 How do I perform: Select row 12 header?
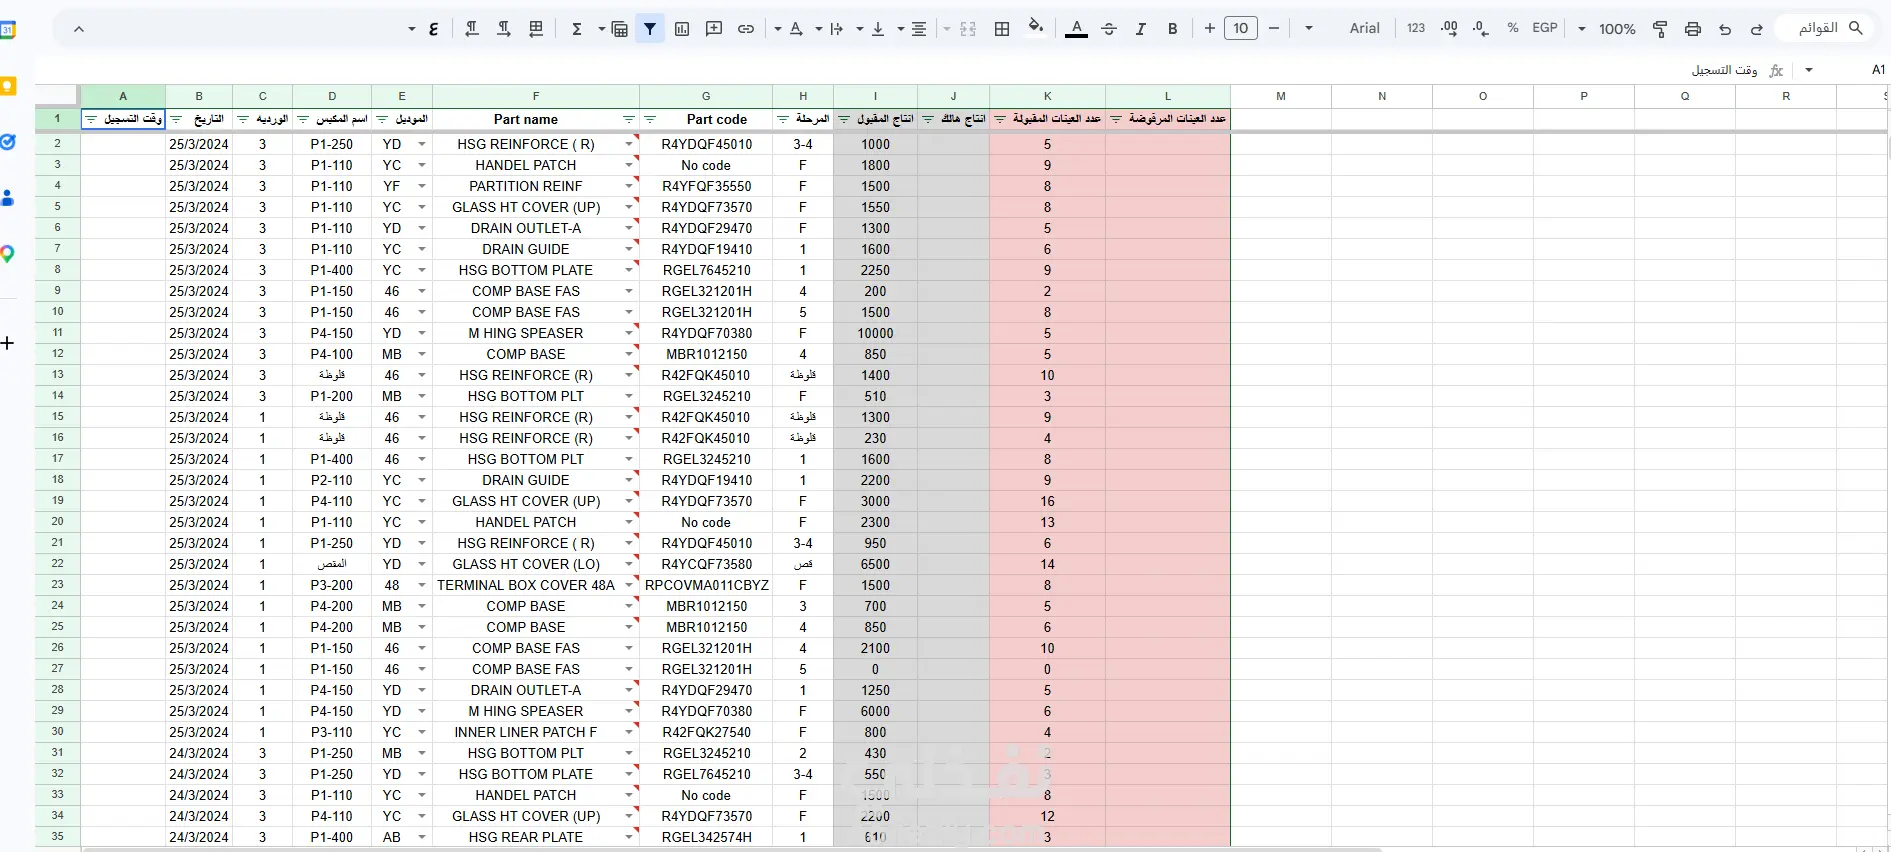click(57, 354)
